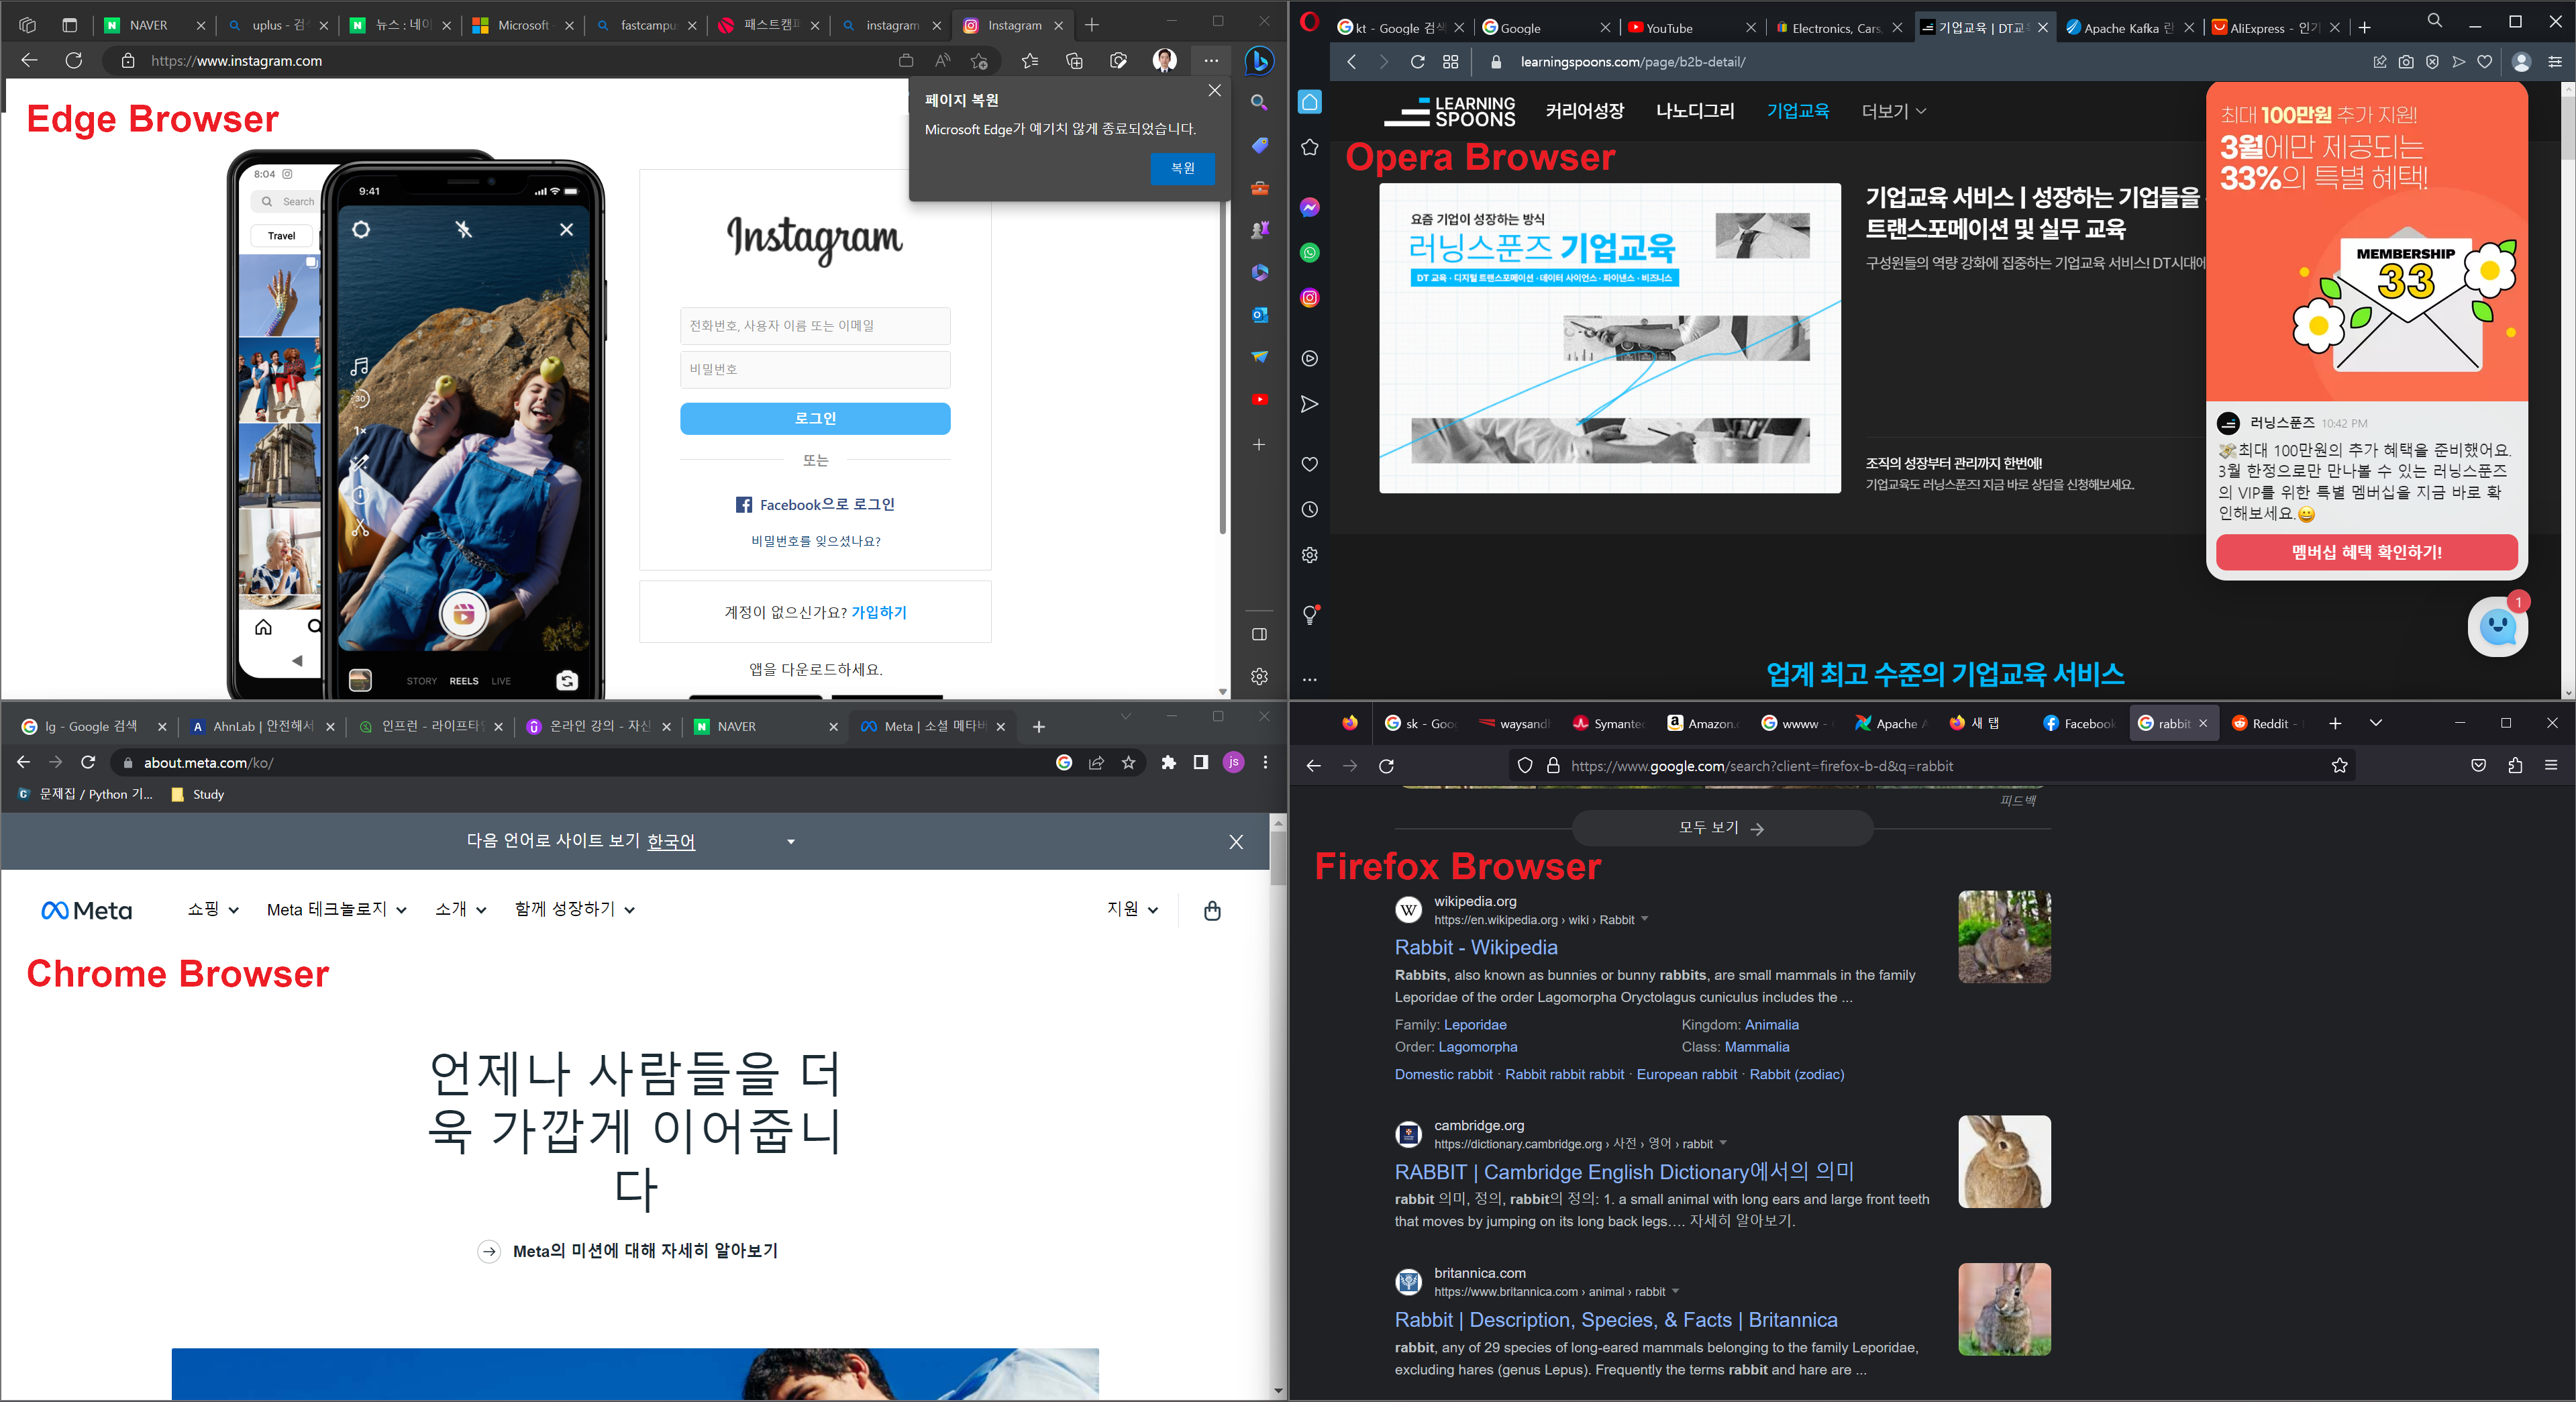The image size is (2576, 1402).
Task: Open Cambridge rabbit result thumbnail
Action: click(x=2004, y=1162)
